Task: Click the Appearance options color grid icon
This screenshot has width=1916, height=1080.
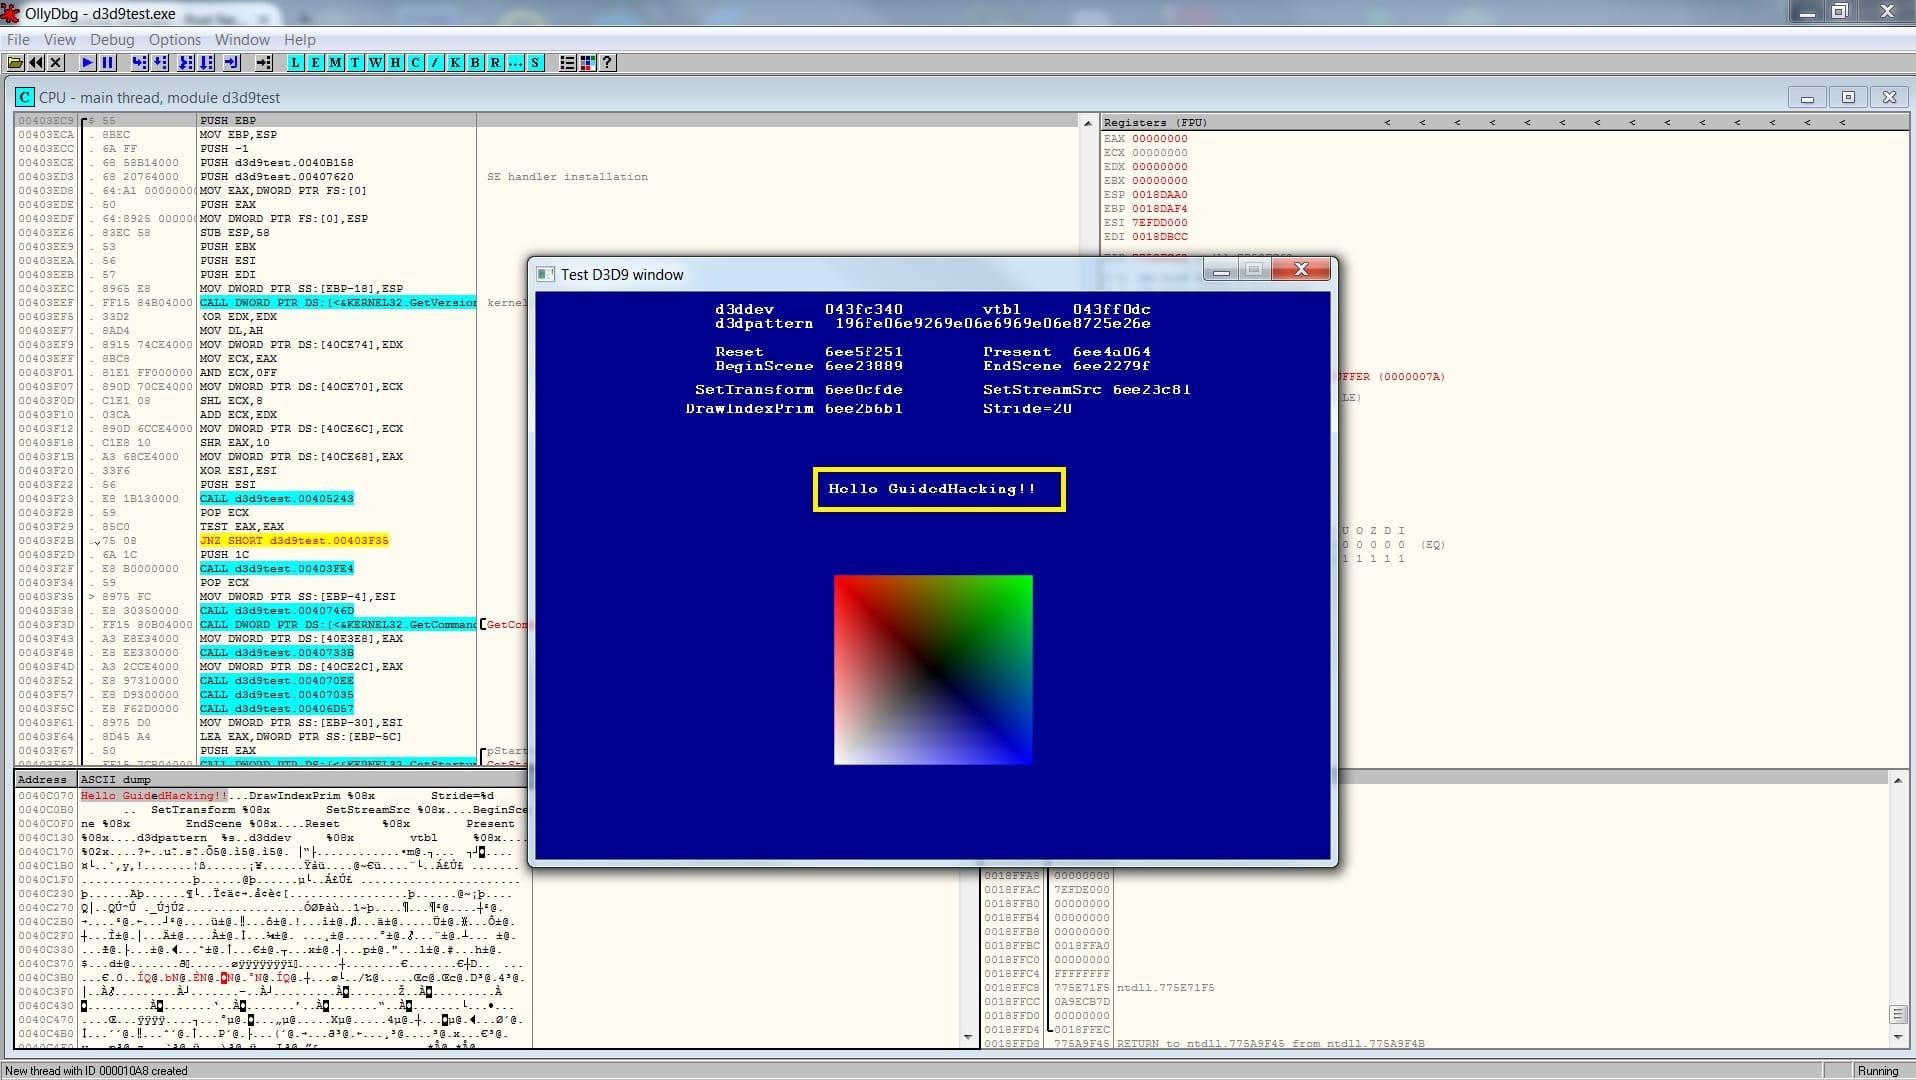Action: 587,63
